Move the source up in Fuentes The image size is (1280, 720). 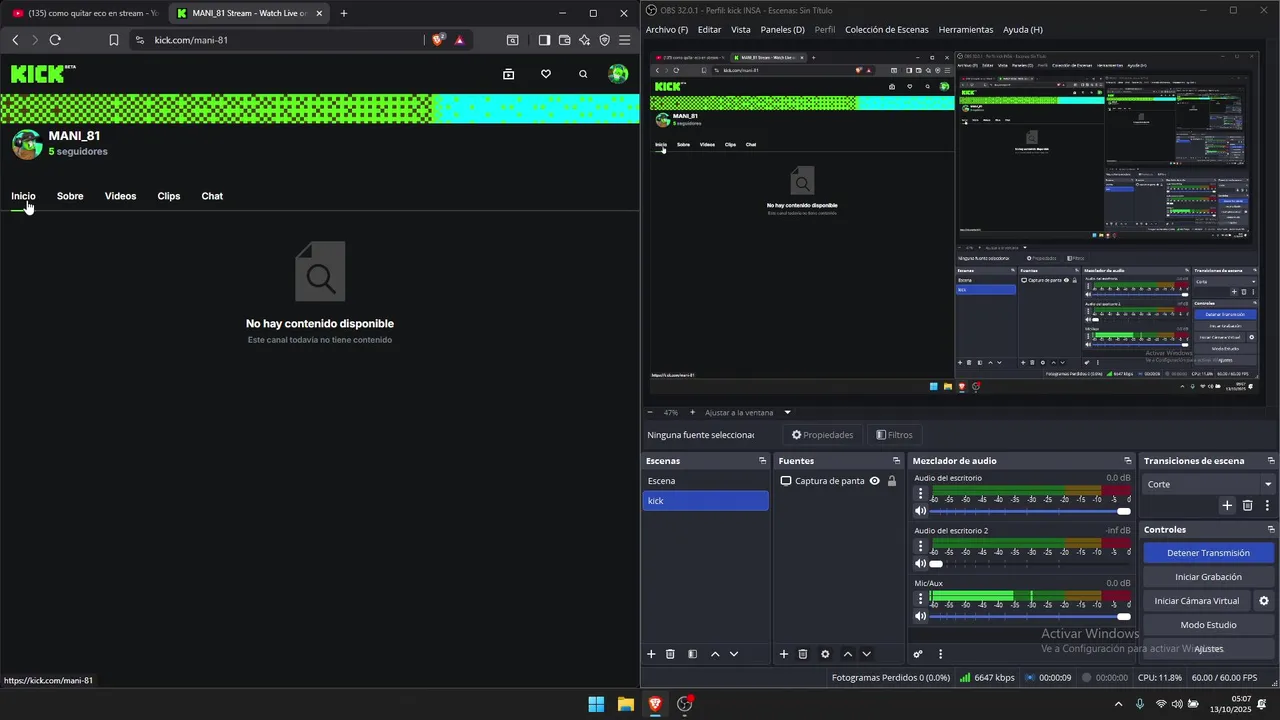coord(848,654)
